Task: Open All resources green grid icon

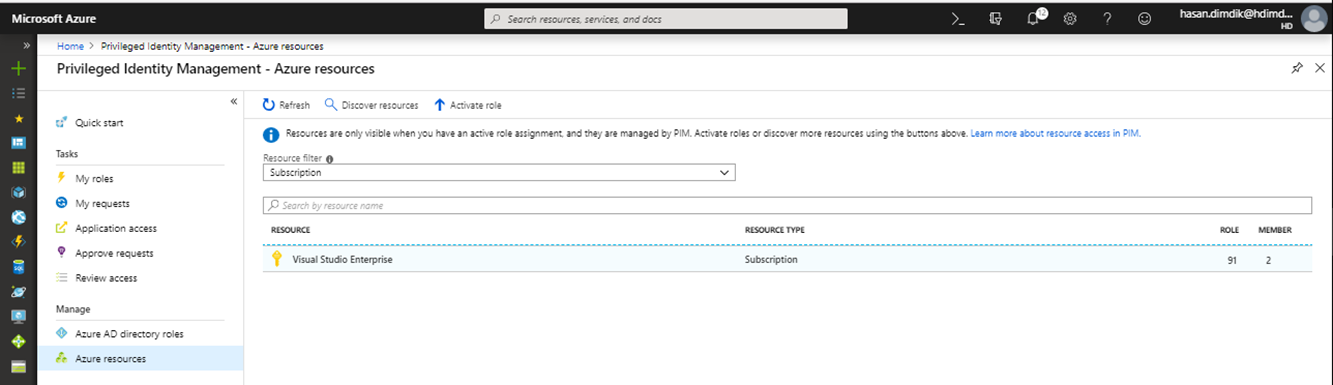Action: click(18, 167)
